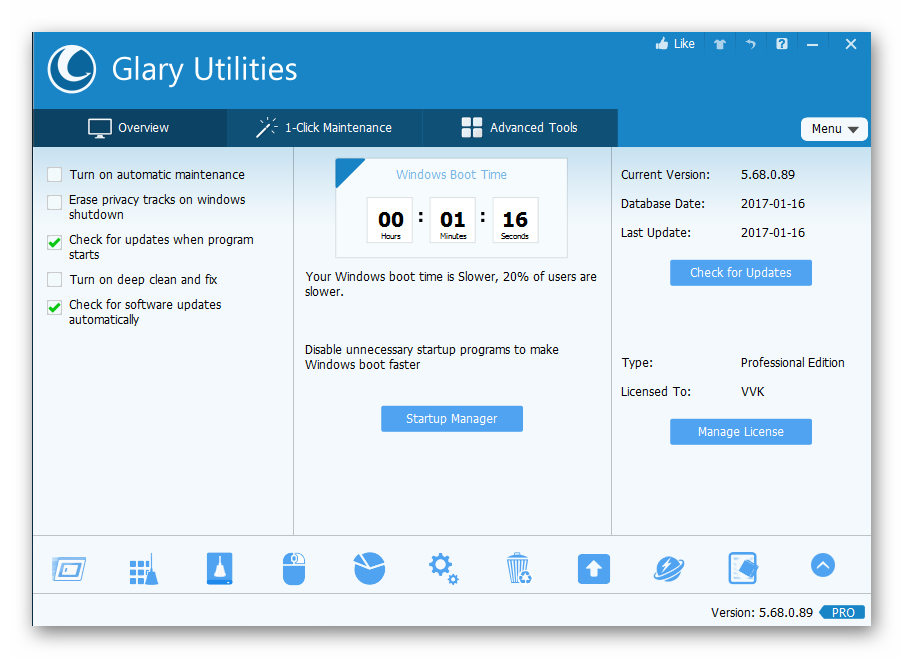The image size is (903, 658).
Task: Select the Current Version value 5.68.0.89
Action: (768, 174)
